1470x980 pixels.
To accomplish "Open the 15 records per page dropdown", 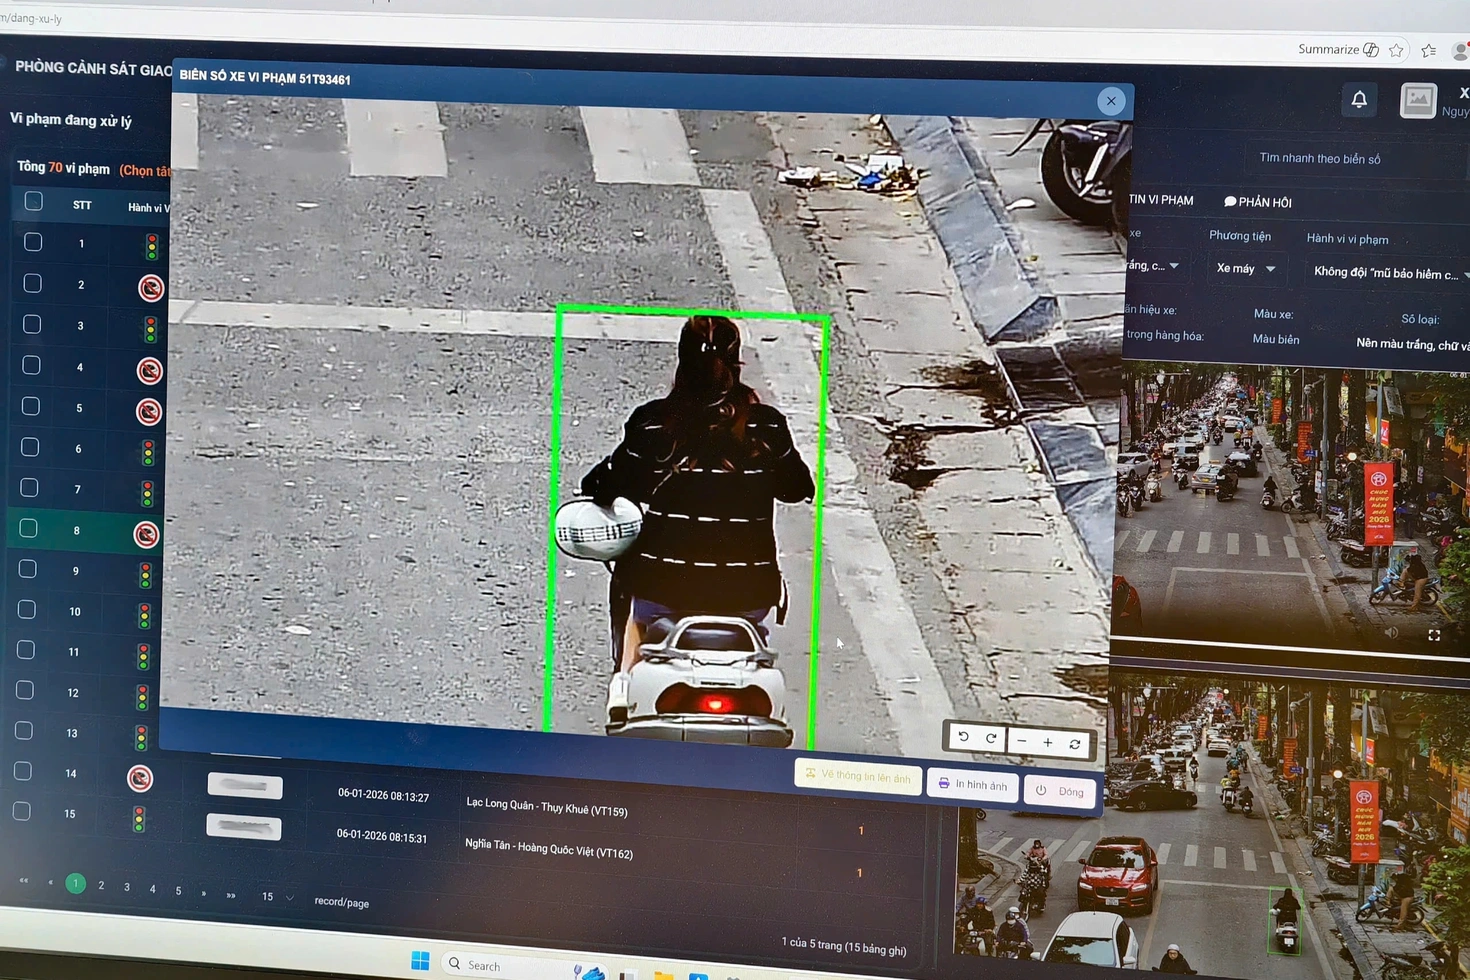I will (277, 897).
